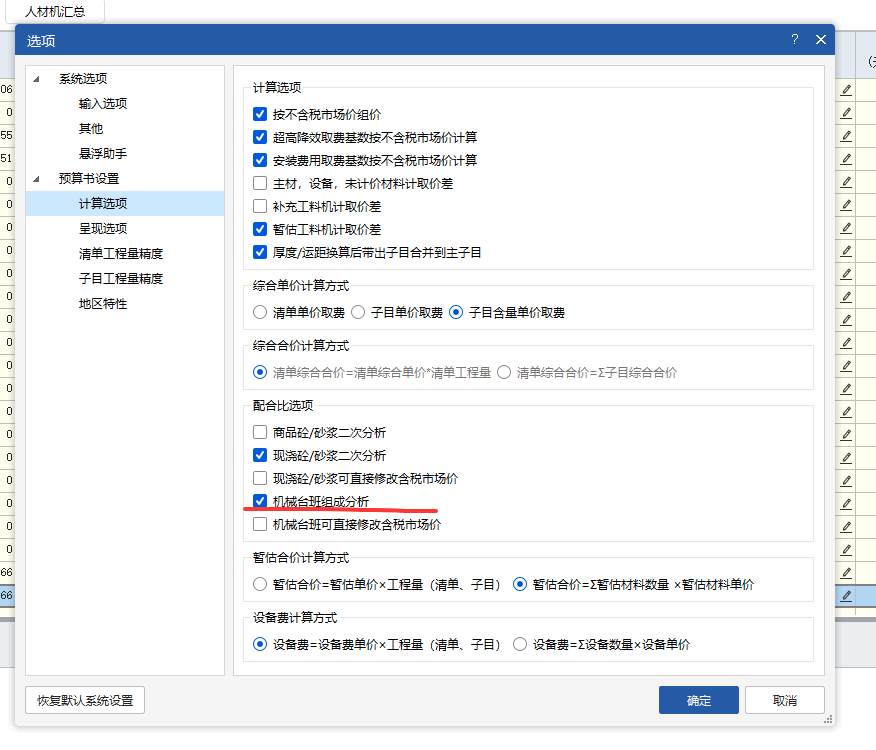Collapse the 系统选项 tree node
876x750 pixels.
point(36,78)
